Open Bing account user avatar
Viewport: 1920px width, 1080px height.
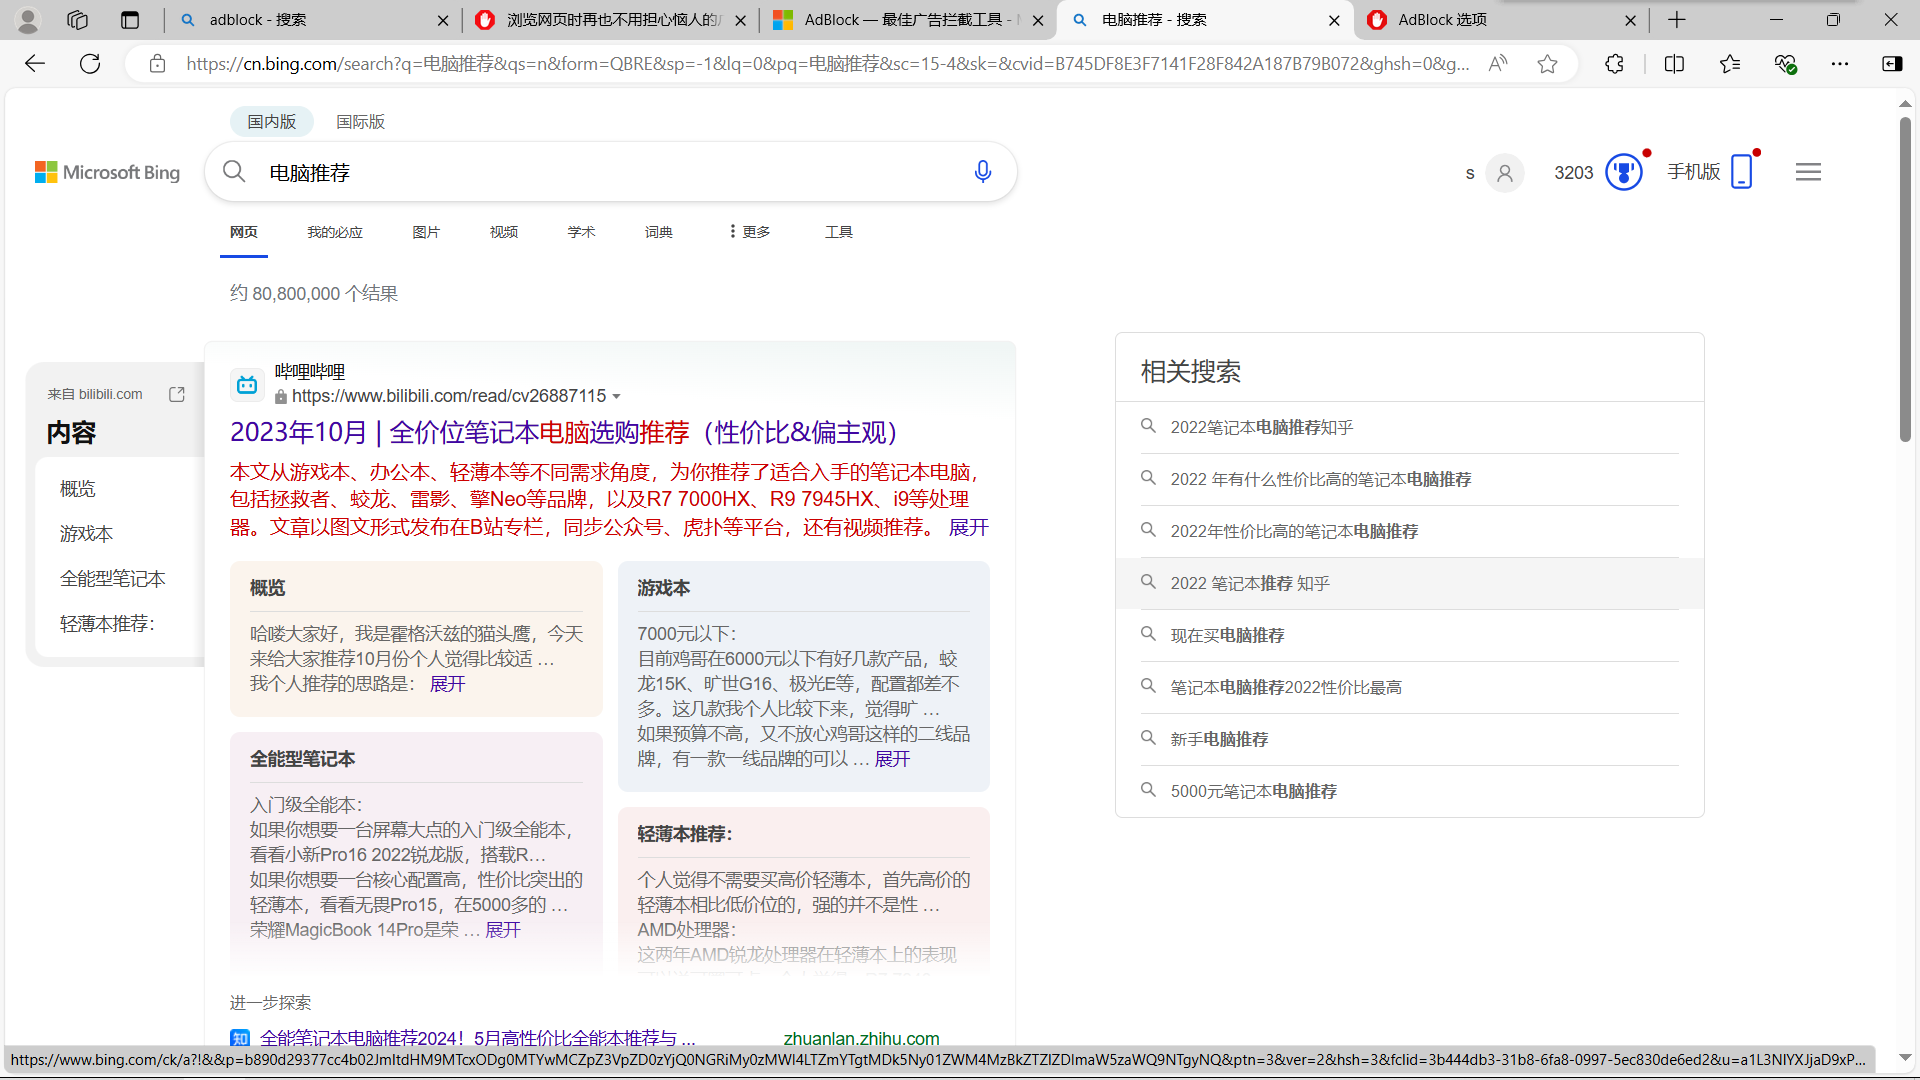(x=1504, y=173)
